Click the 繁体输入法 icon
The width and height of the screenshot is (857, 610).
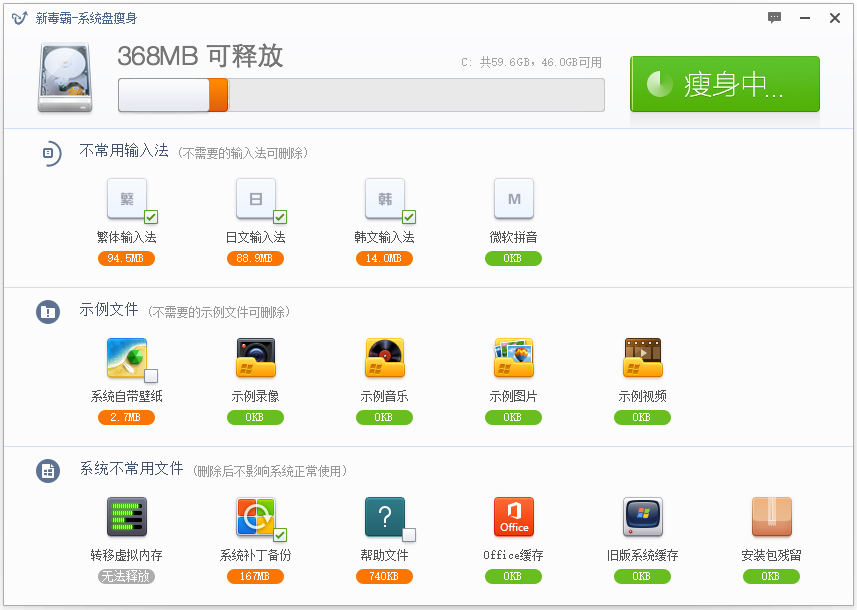[127, 198]
